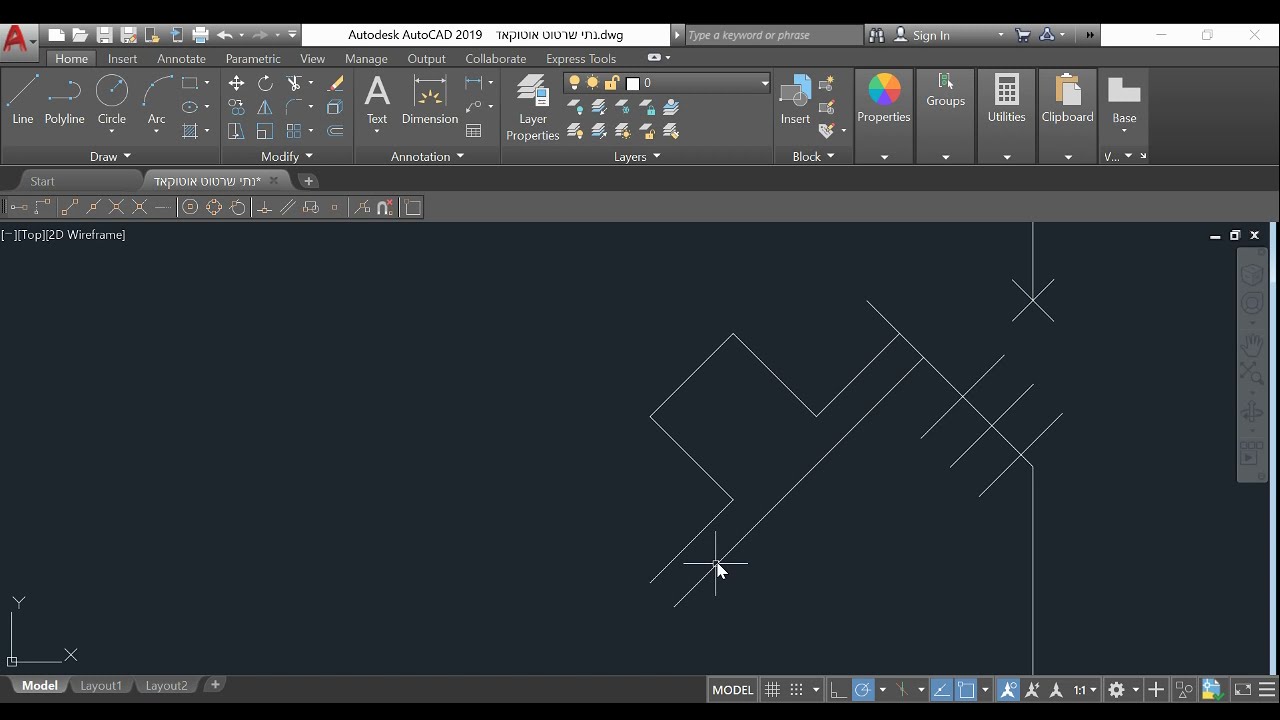Click the keyword search field
1280x720 pixels.
coord(772,35)
